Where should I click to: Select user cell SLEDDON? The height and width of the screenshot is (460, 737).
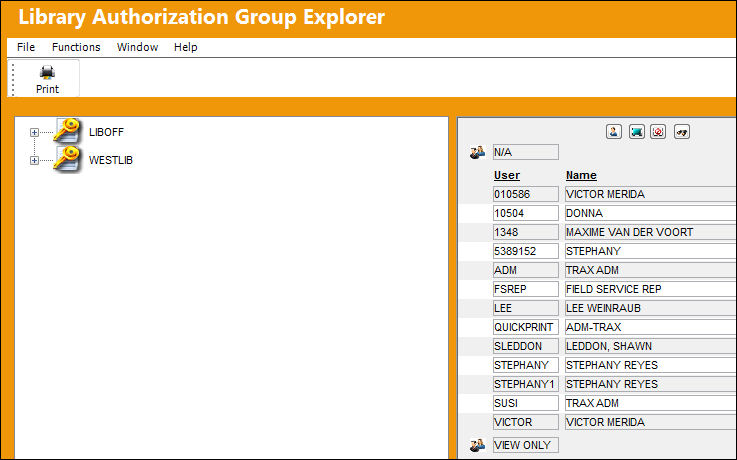coord(526,346)
